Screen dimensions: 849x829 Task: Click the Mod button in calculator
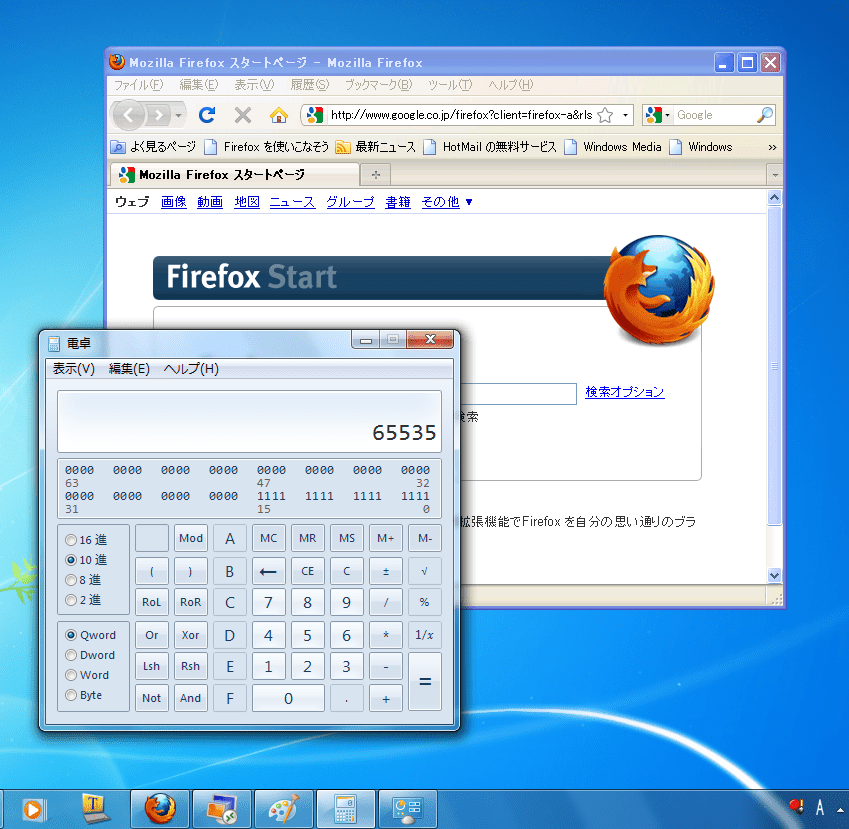click(x=191, y=538)
